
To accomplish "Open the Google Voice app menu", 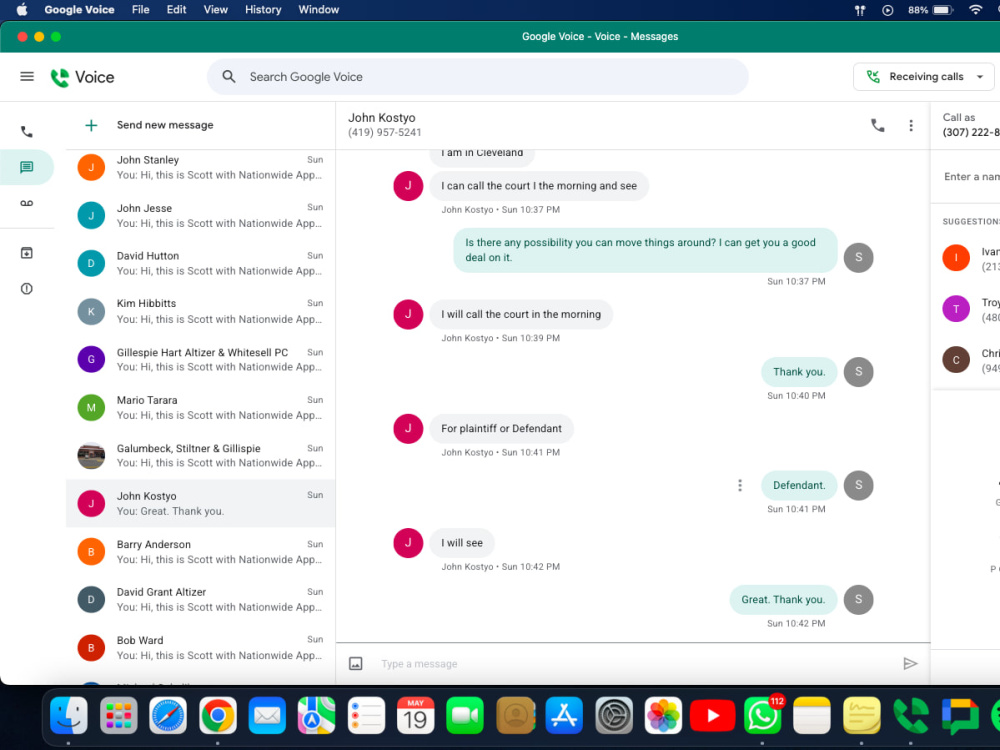I will pyautogui.click(x=79, y=10).
